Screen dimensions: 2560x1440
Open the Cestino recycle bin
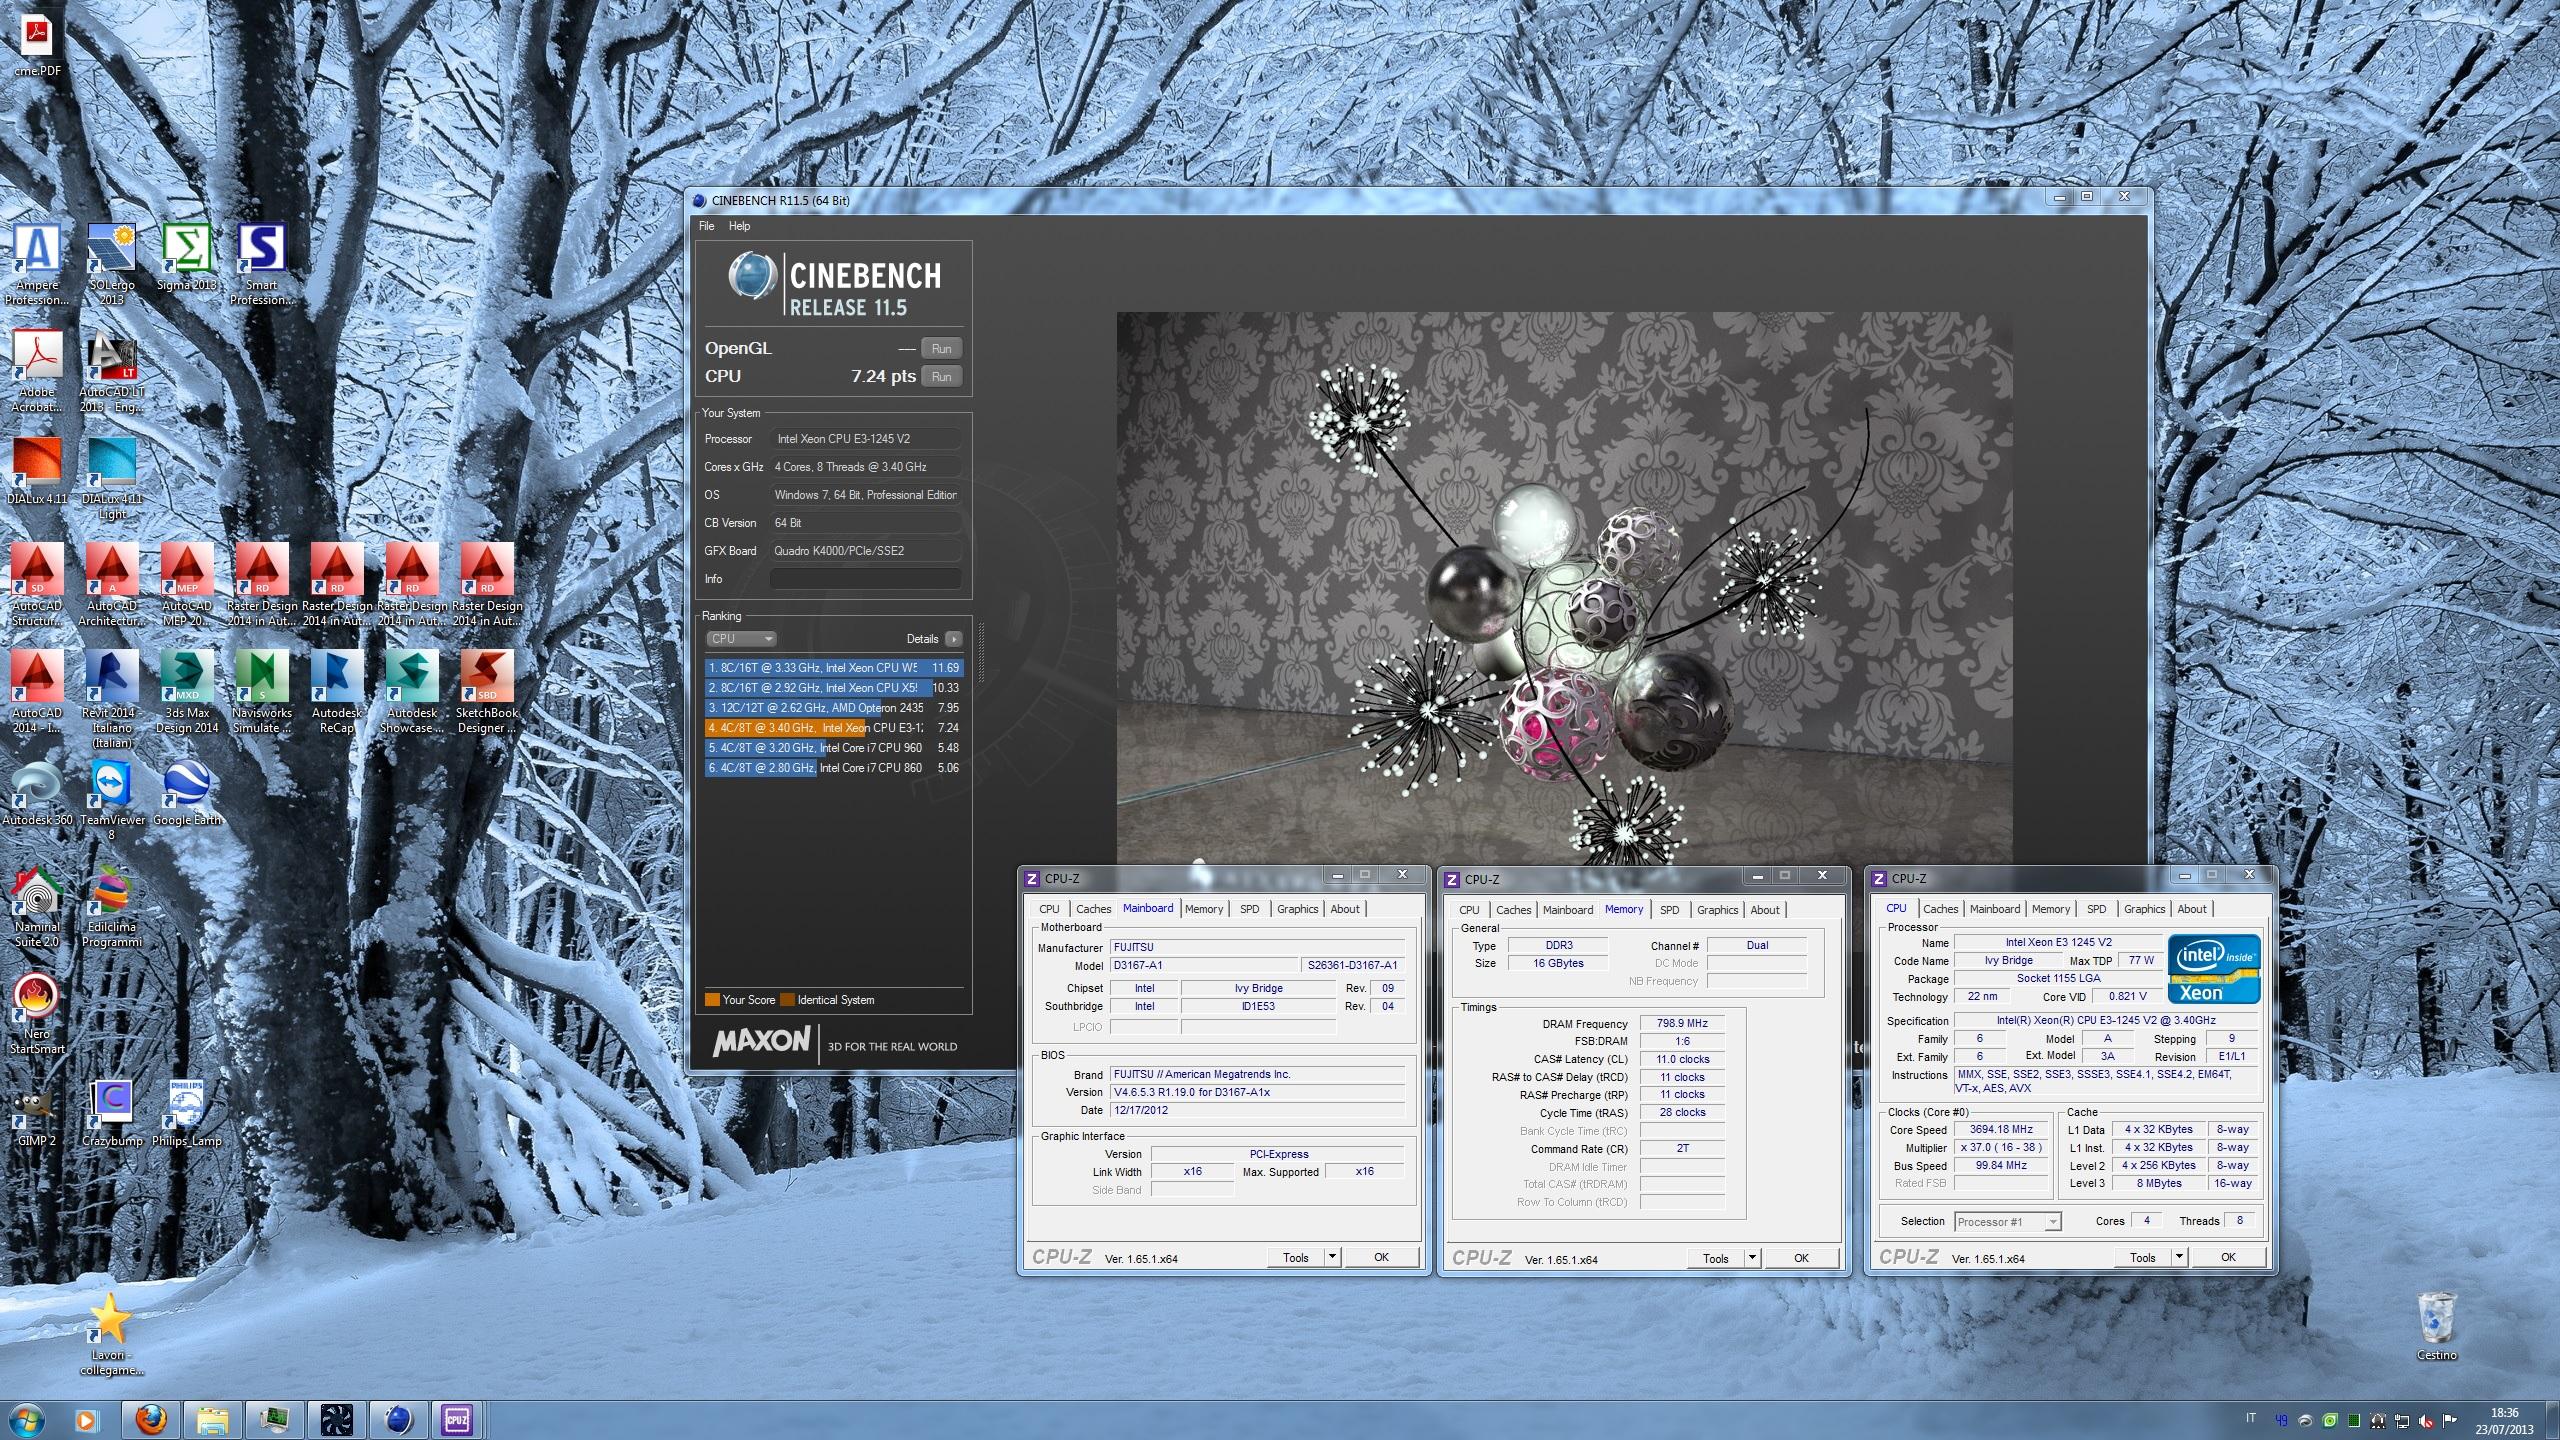tap(2437, 1326)
